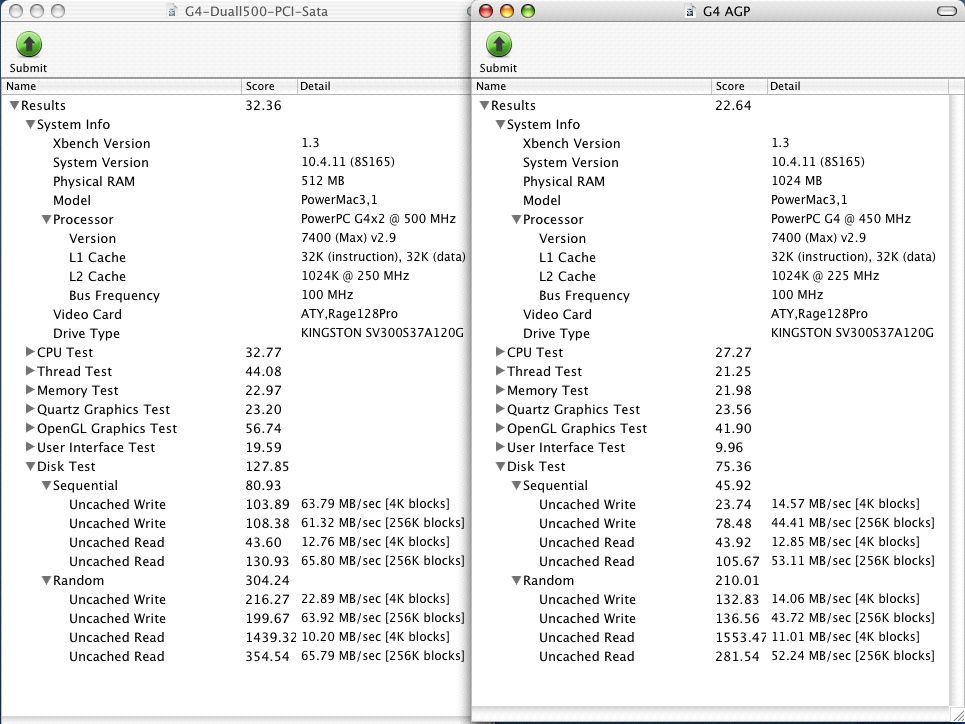The width and height of the screenshot is (965, 724).
Task: Expand User Interface Test in G4 AGP window
Action: (x=500, y=448)
